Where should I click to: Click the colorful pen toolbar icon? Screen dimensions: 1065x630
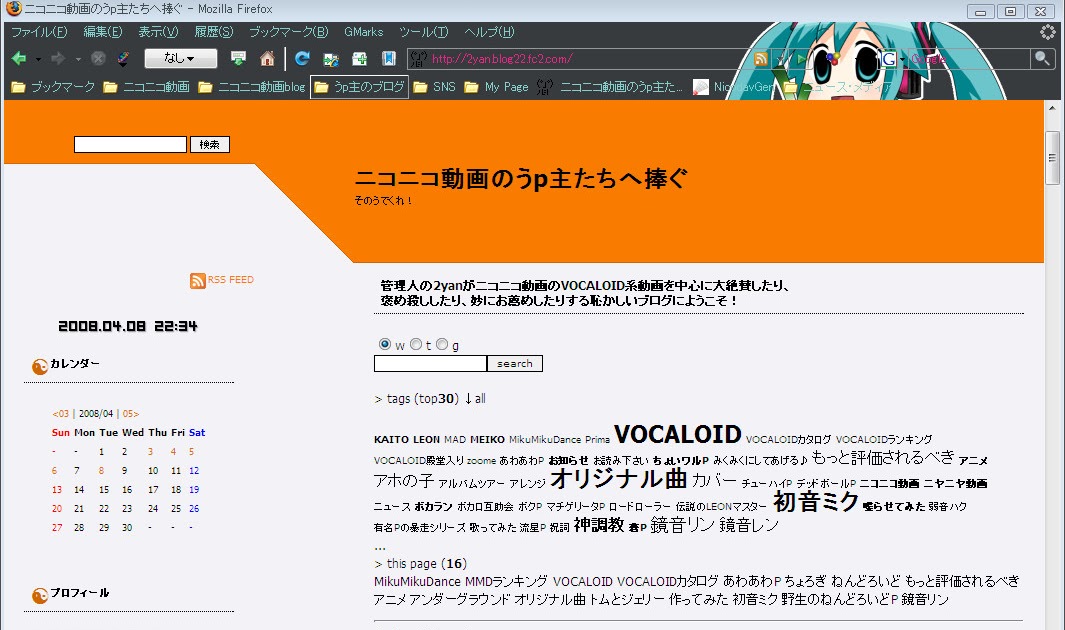click(124, 59)
